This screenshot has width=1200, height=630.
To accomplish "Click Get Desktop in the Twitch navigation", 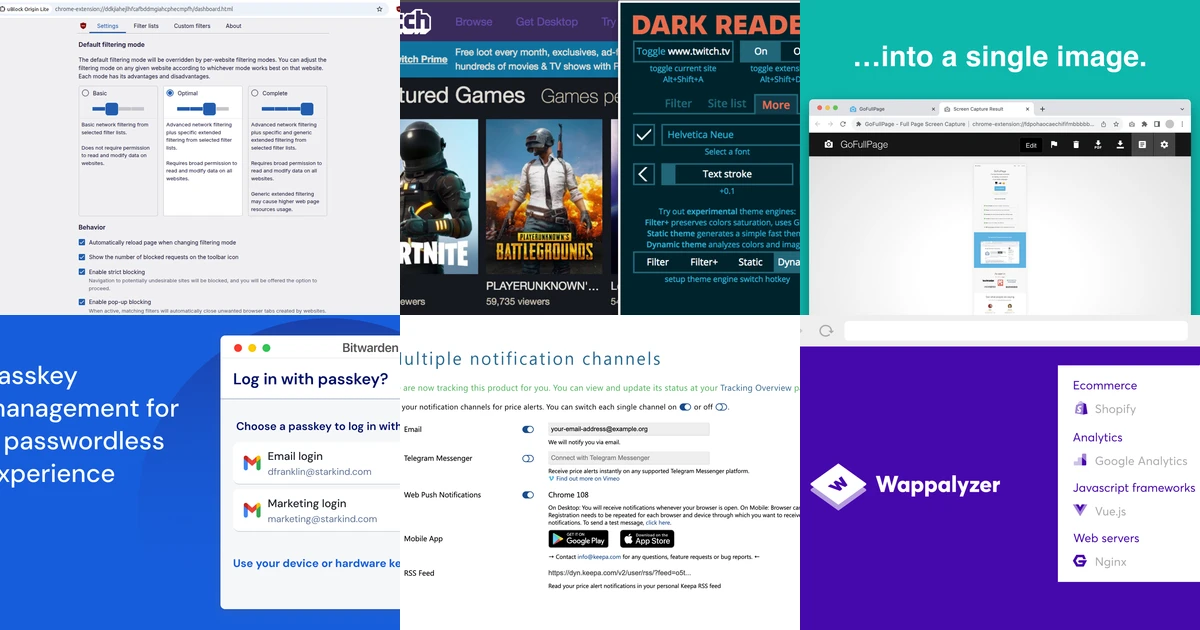I will click(547, 21).
